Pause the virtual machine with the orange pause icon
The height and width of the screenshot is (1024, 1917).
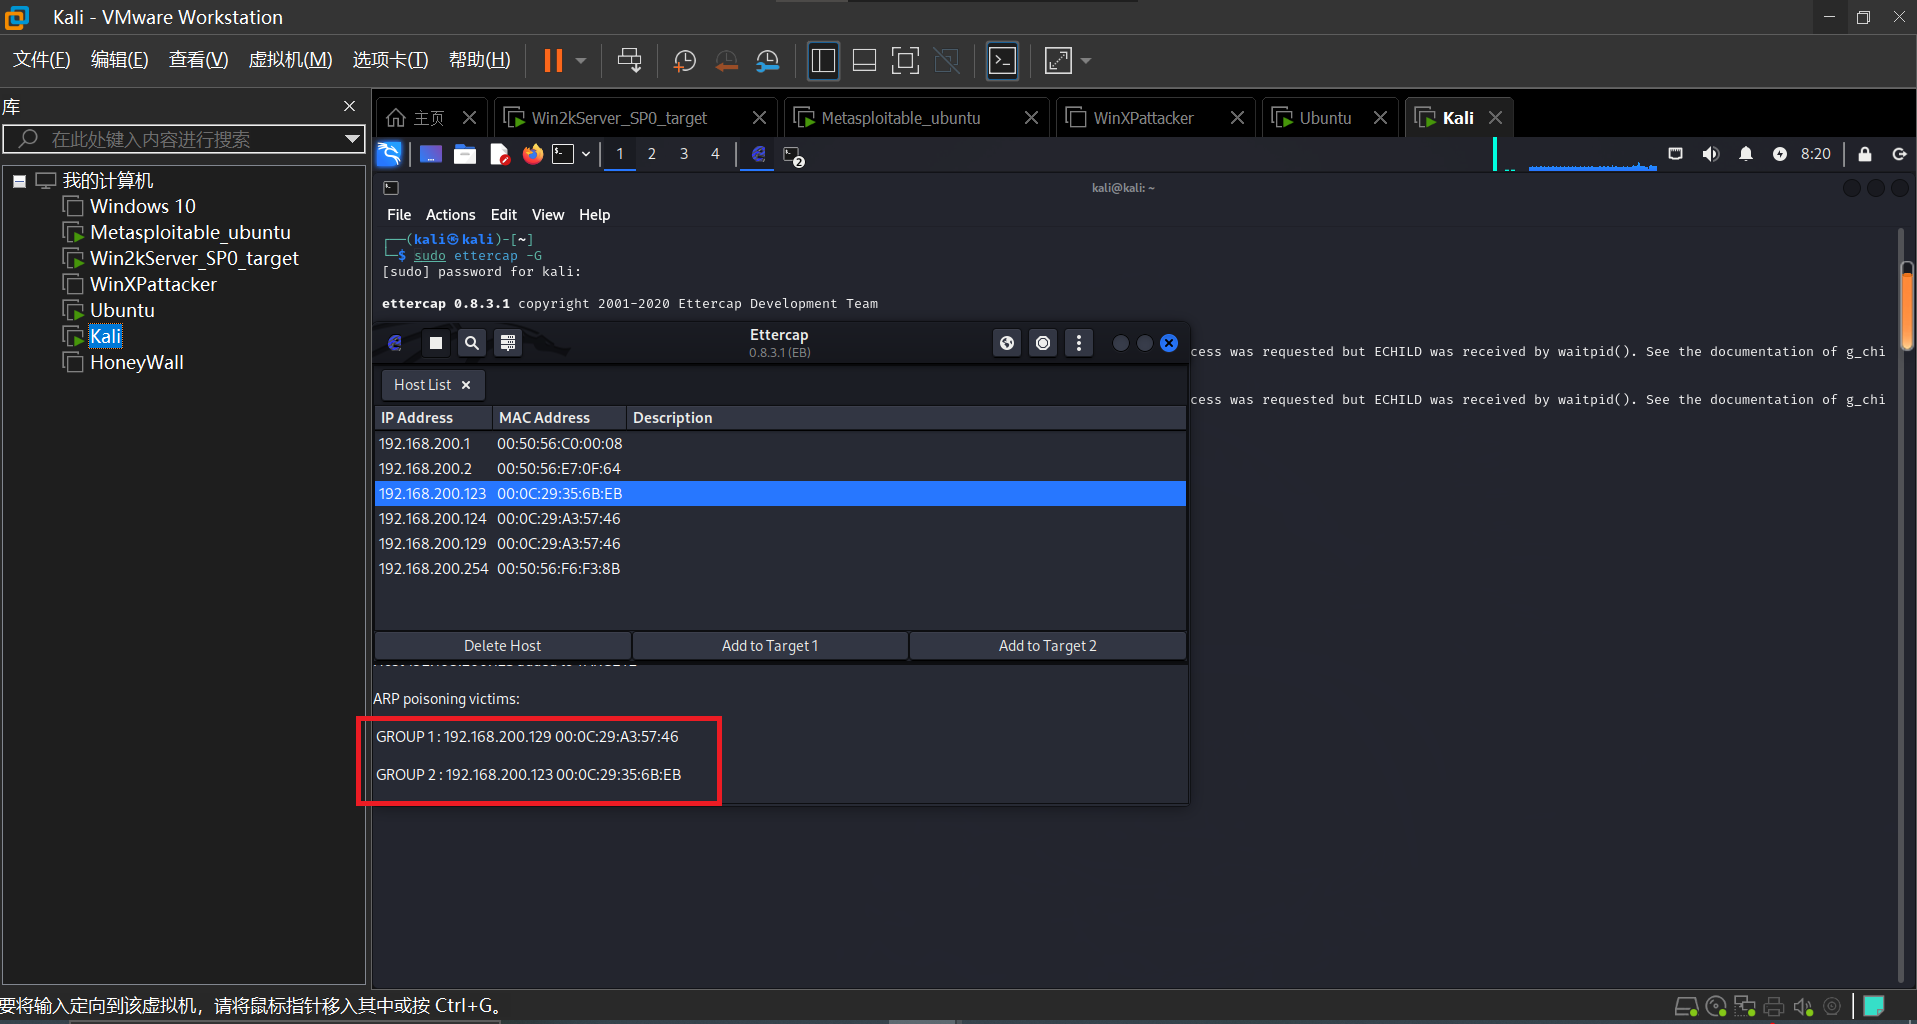(x=553, y=61)
